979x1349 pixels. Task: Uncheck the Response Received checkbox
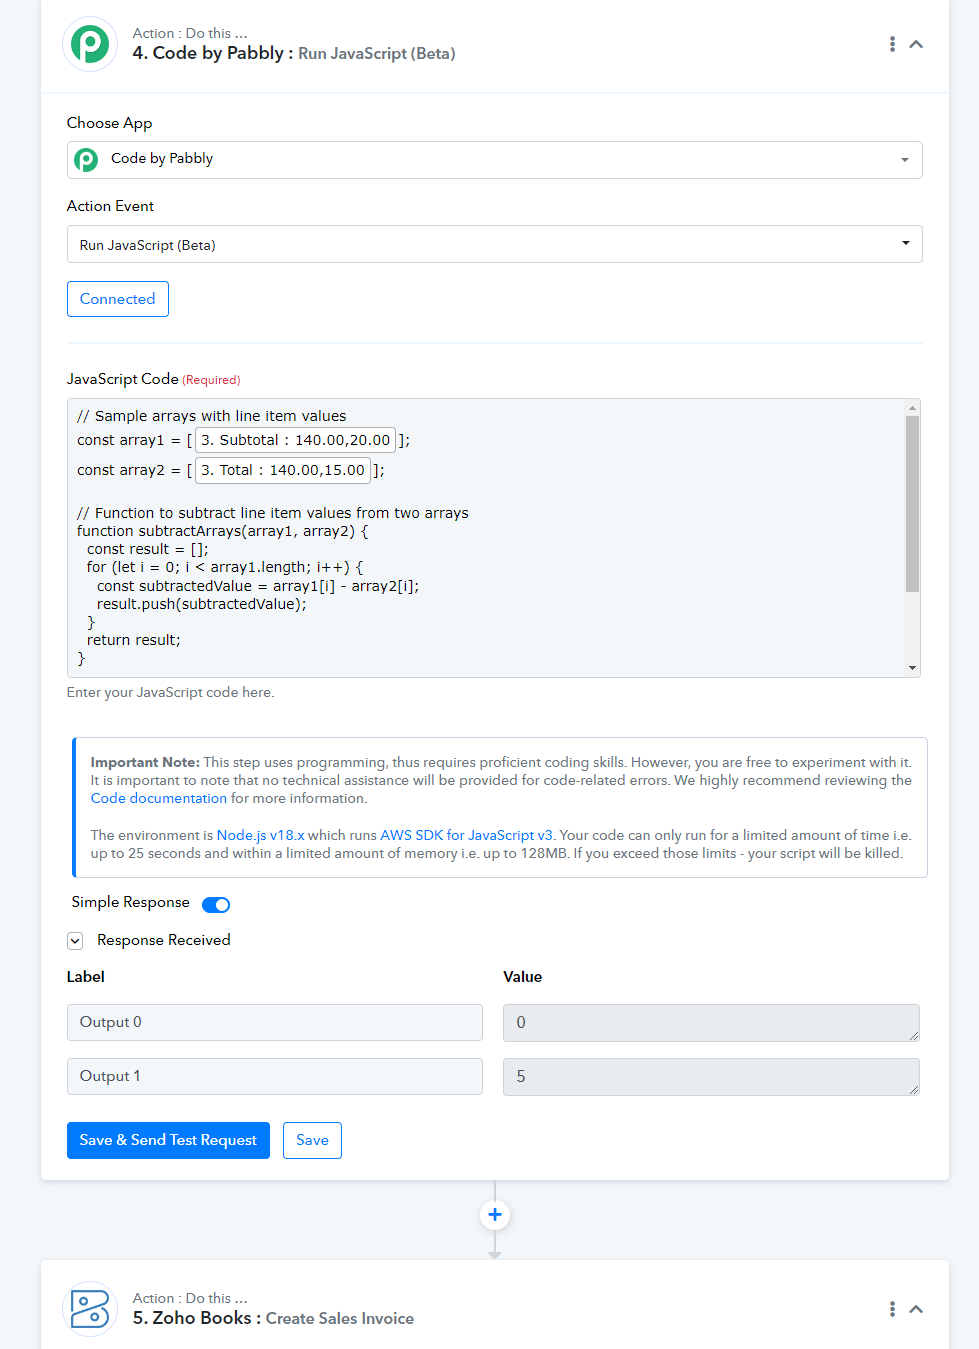click(x=75, y=941)
